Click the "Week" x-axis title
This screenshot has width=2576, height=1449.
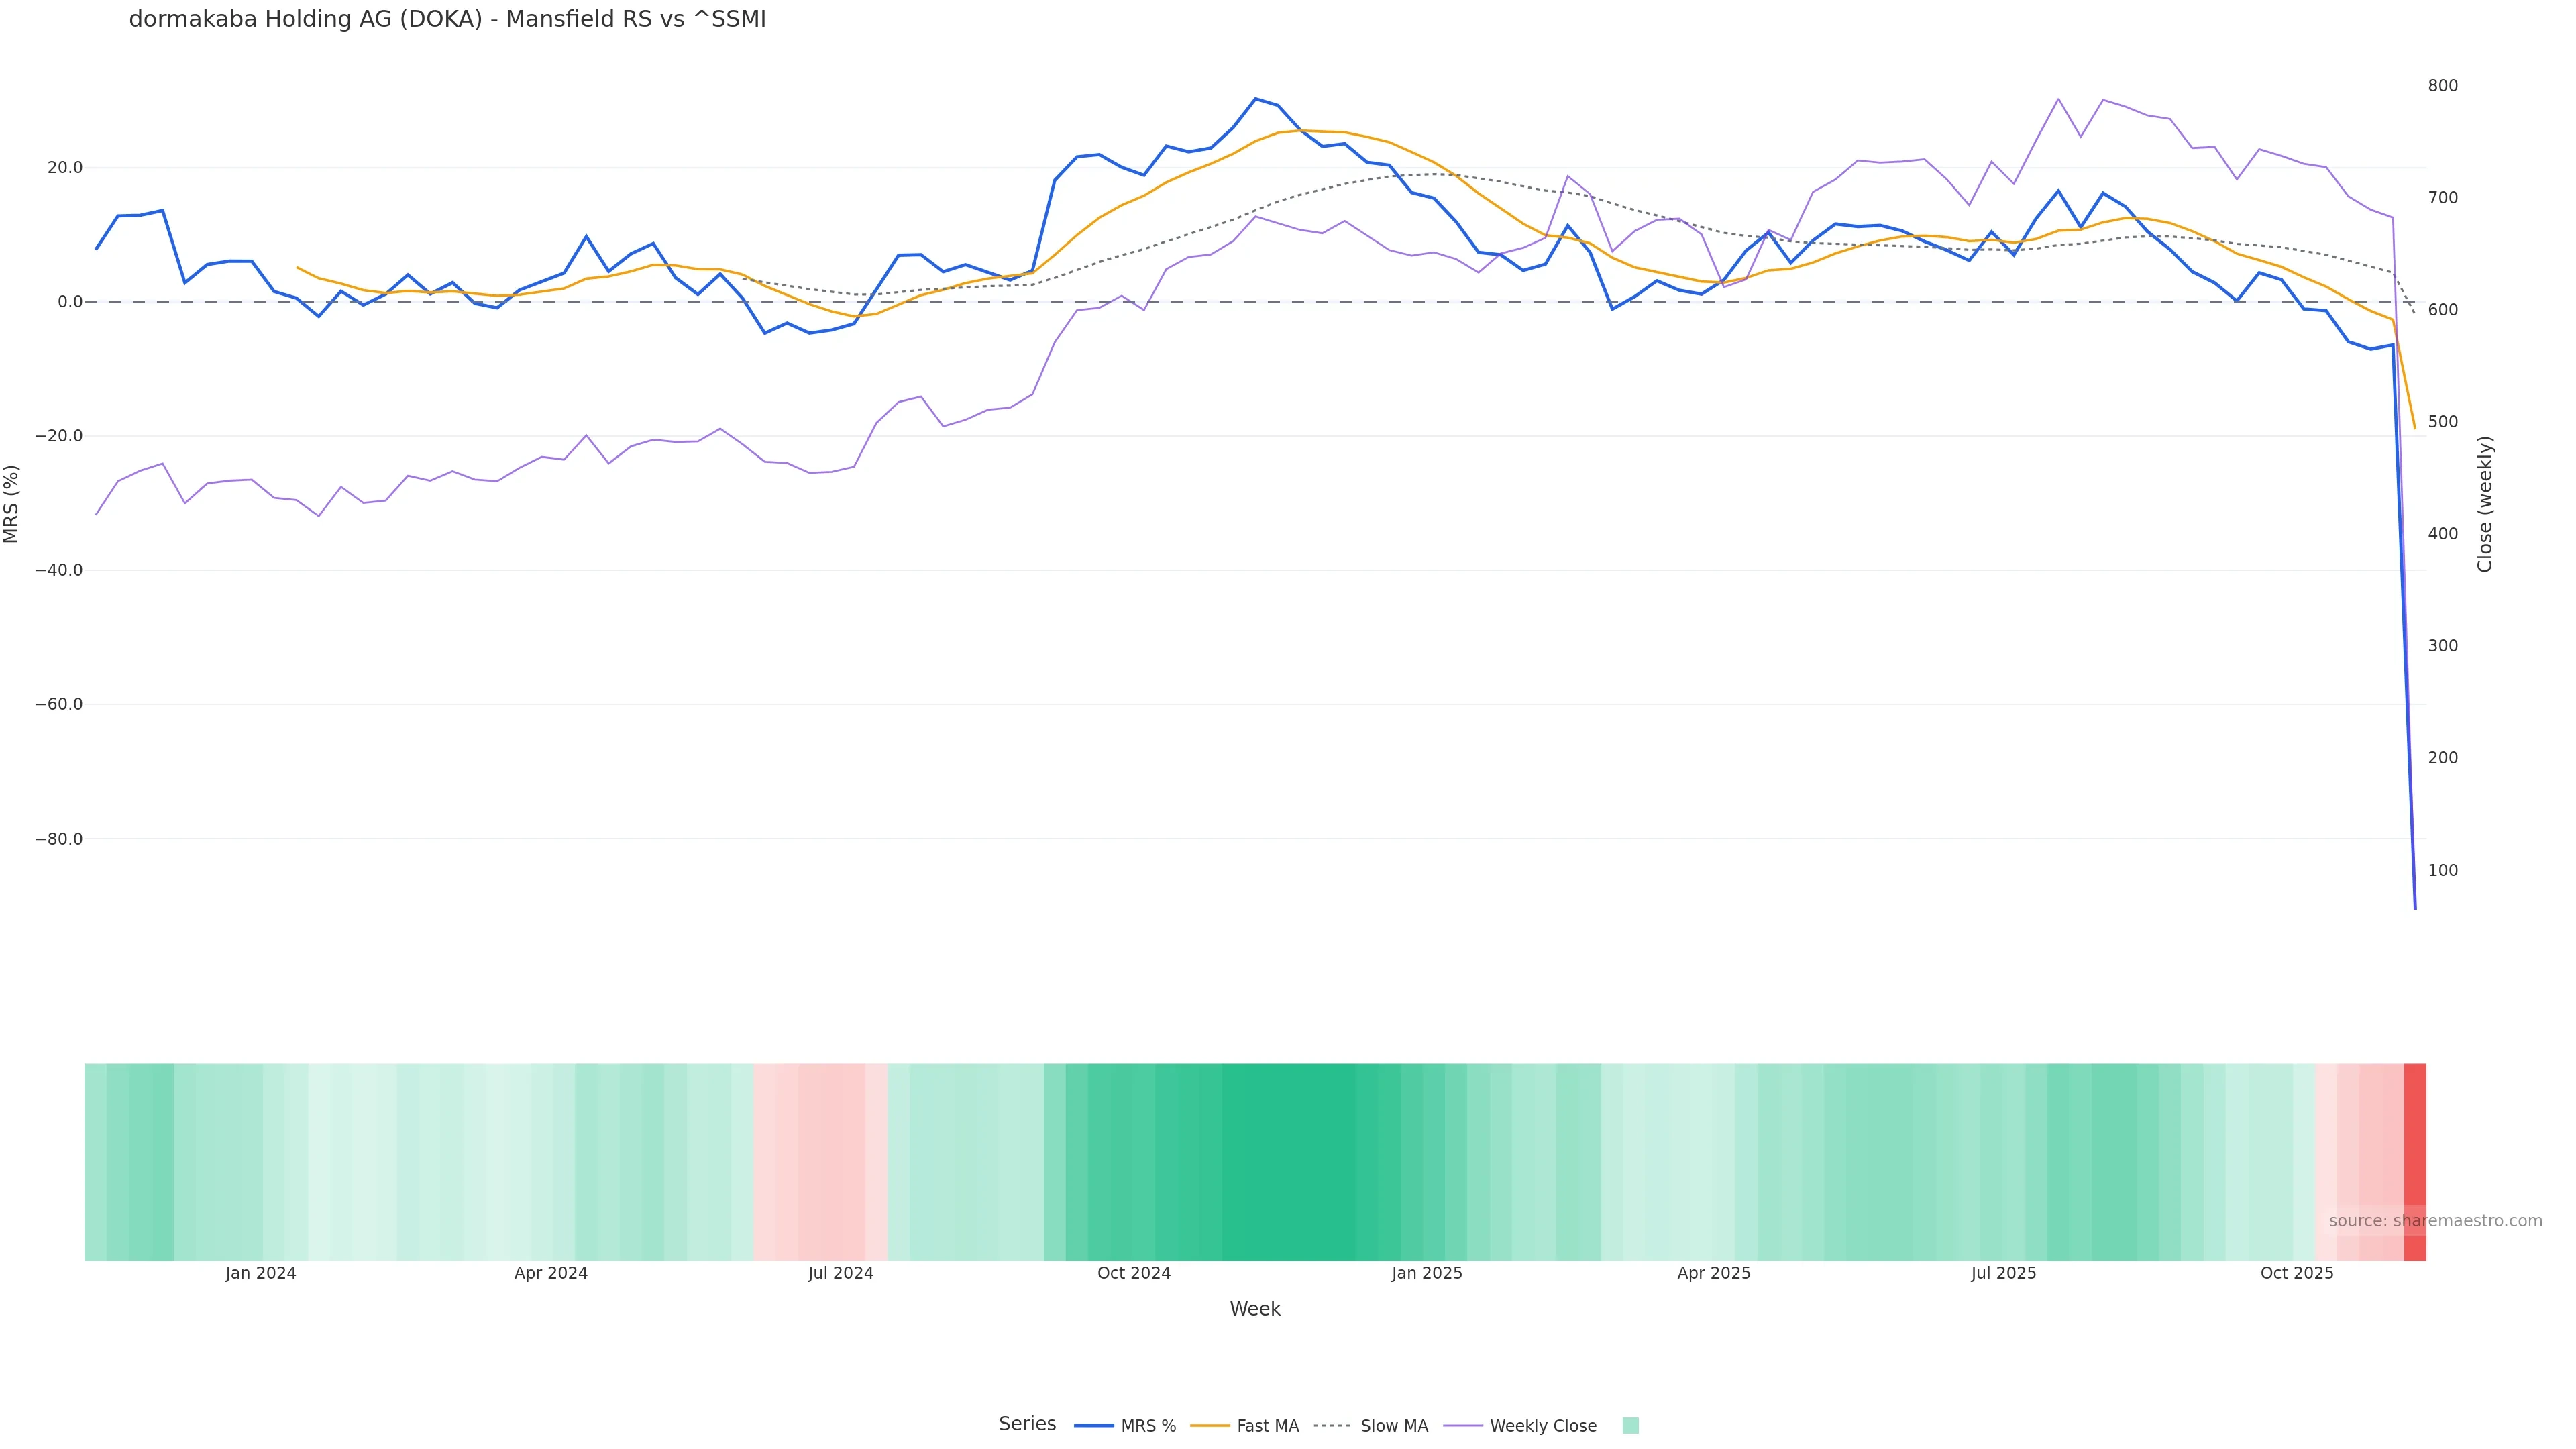click(1255, 1309)
